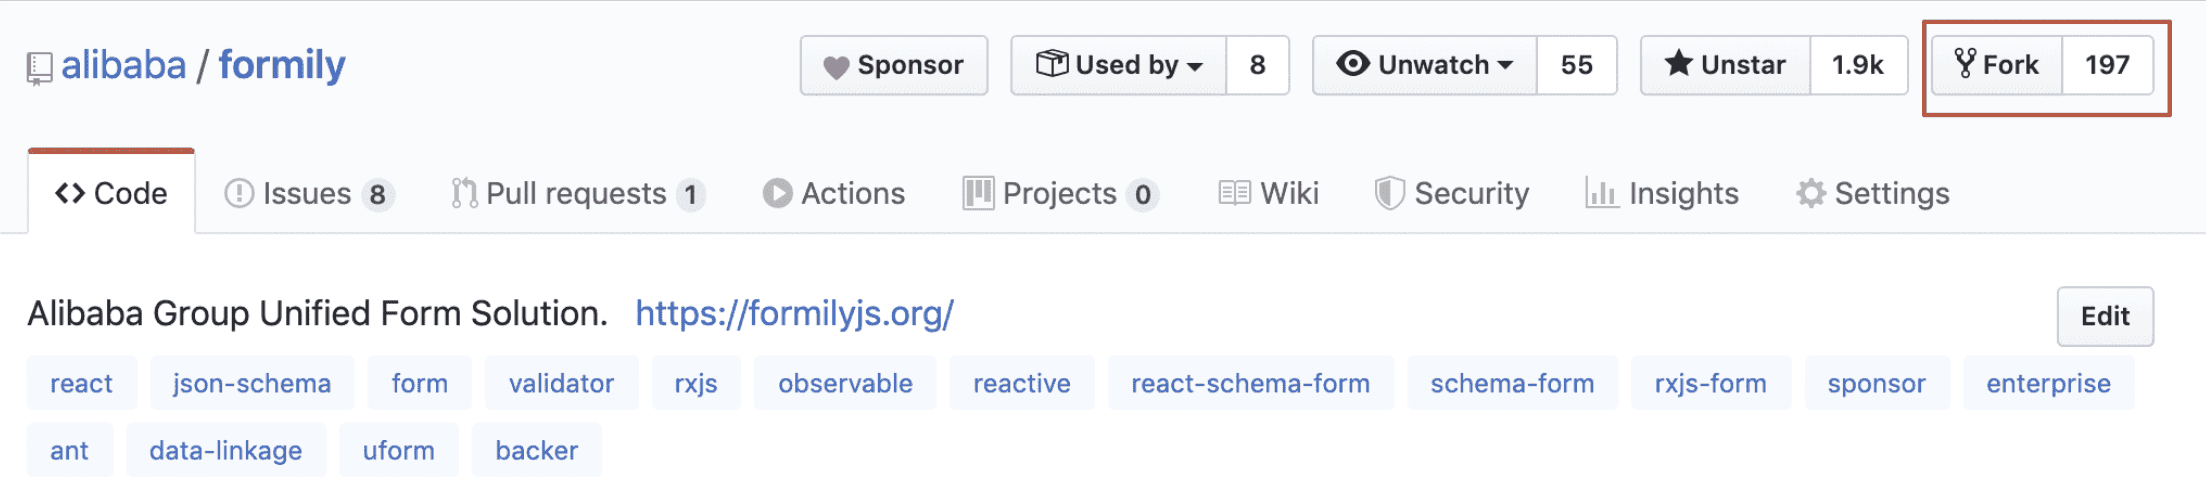Click the Used by package icon
Viewport: 2206px width, 490px height.
pos(1051,64)
